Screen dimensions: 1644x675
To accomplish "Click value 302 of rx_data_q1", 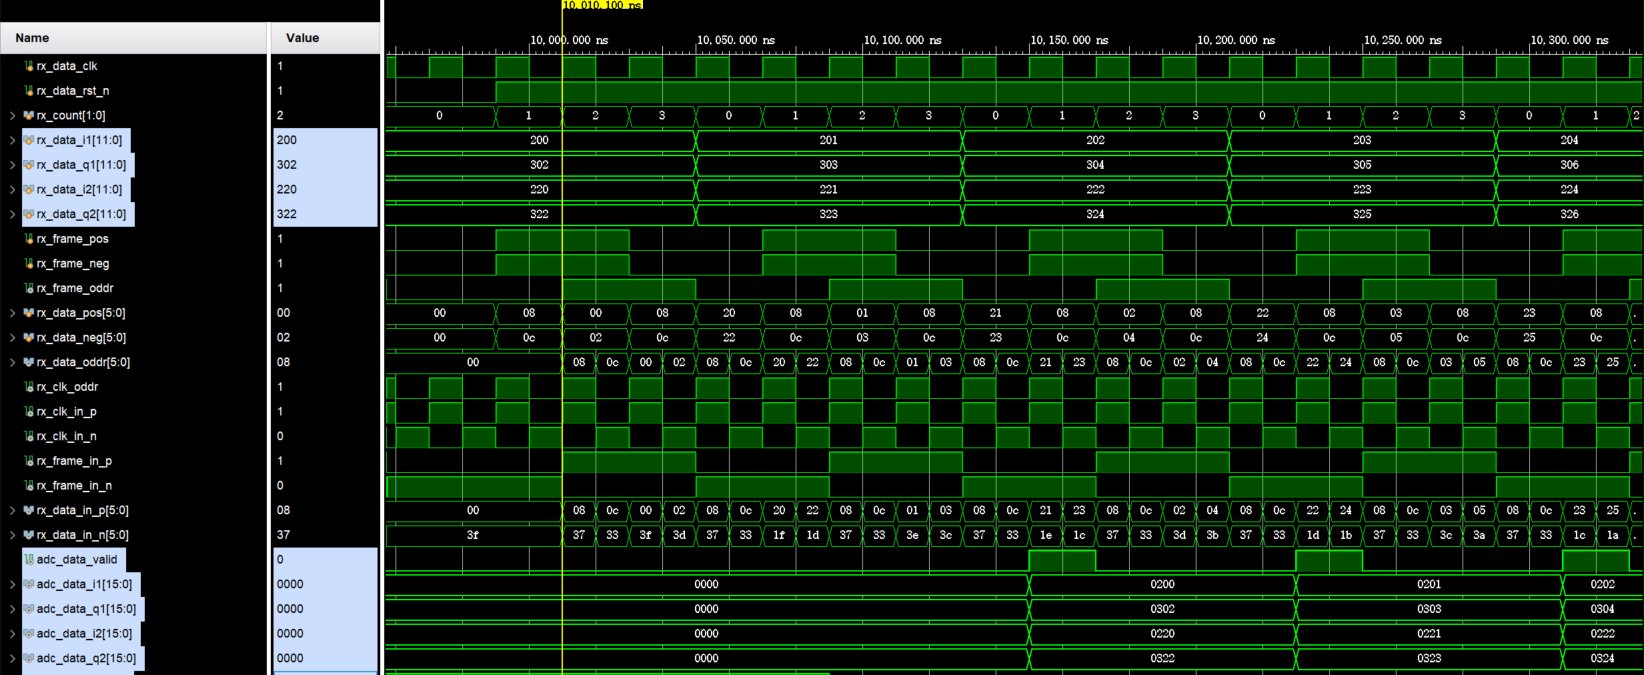I will pyautogui.click(x=287, y=165).
